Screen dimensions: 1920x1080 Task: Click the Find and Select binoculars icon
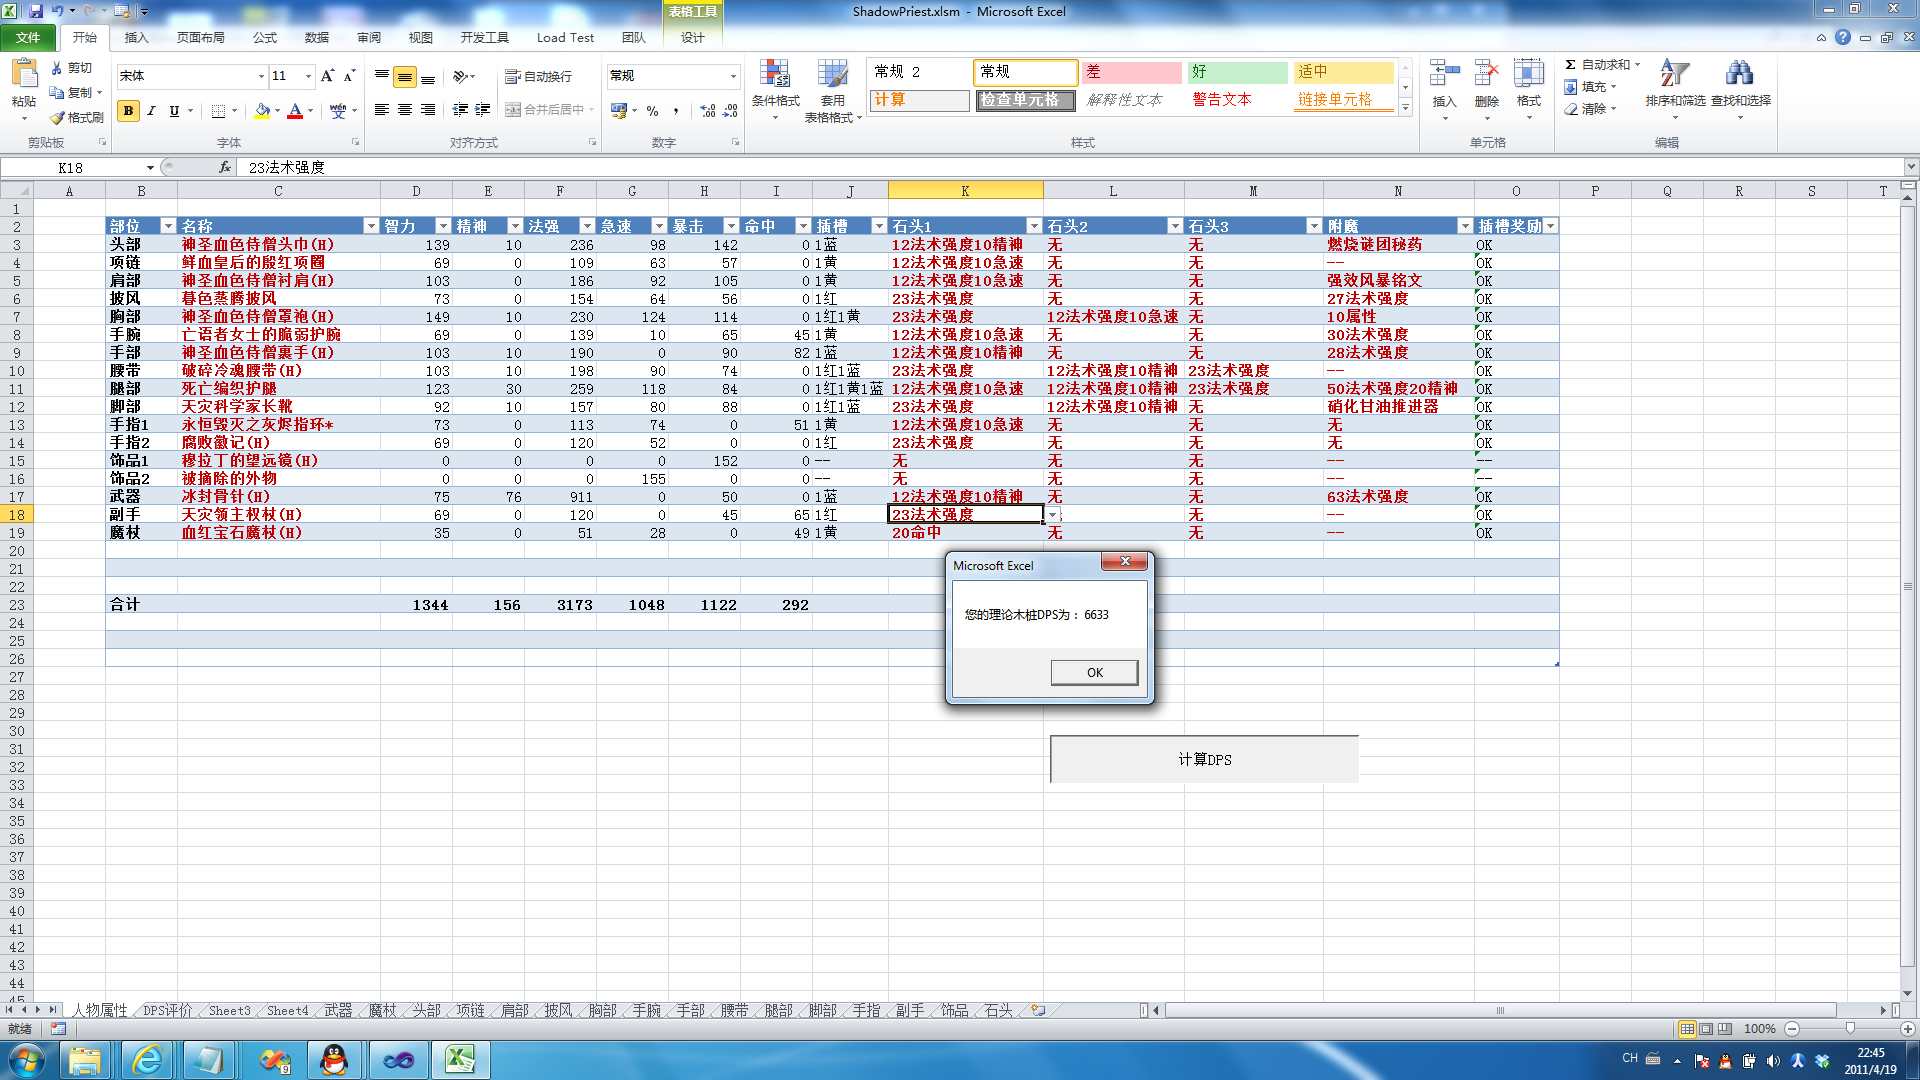(x=1739, y=75)
